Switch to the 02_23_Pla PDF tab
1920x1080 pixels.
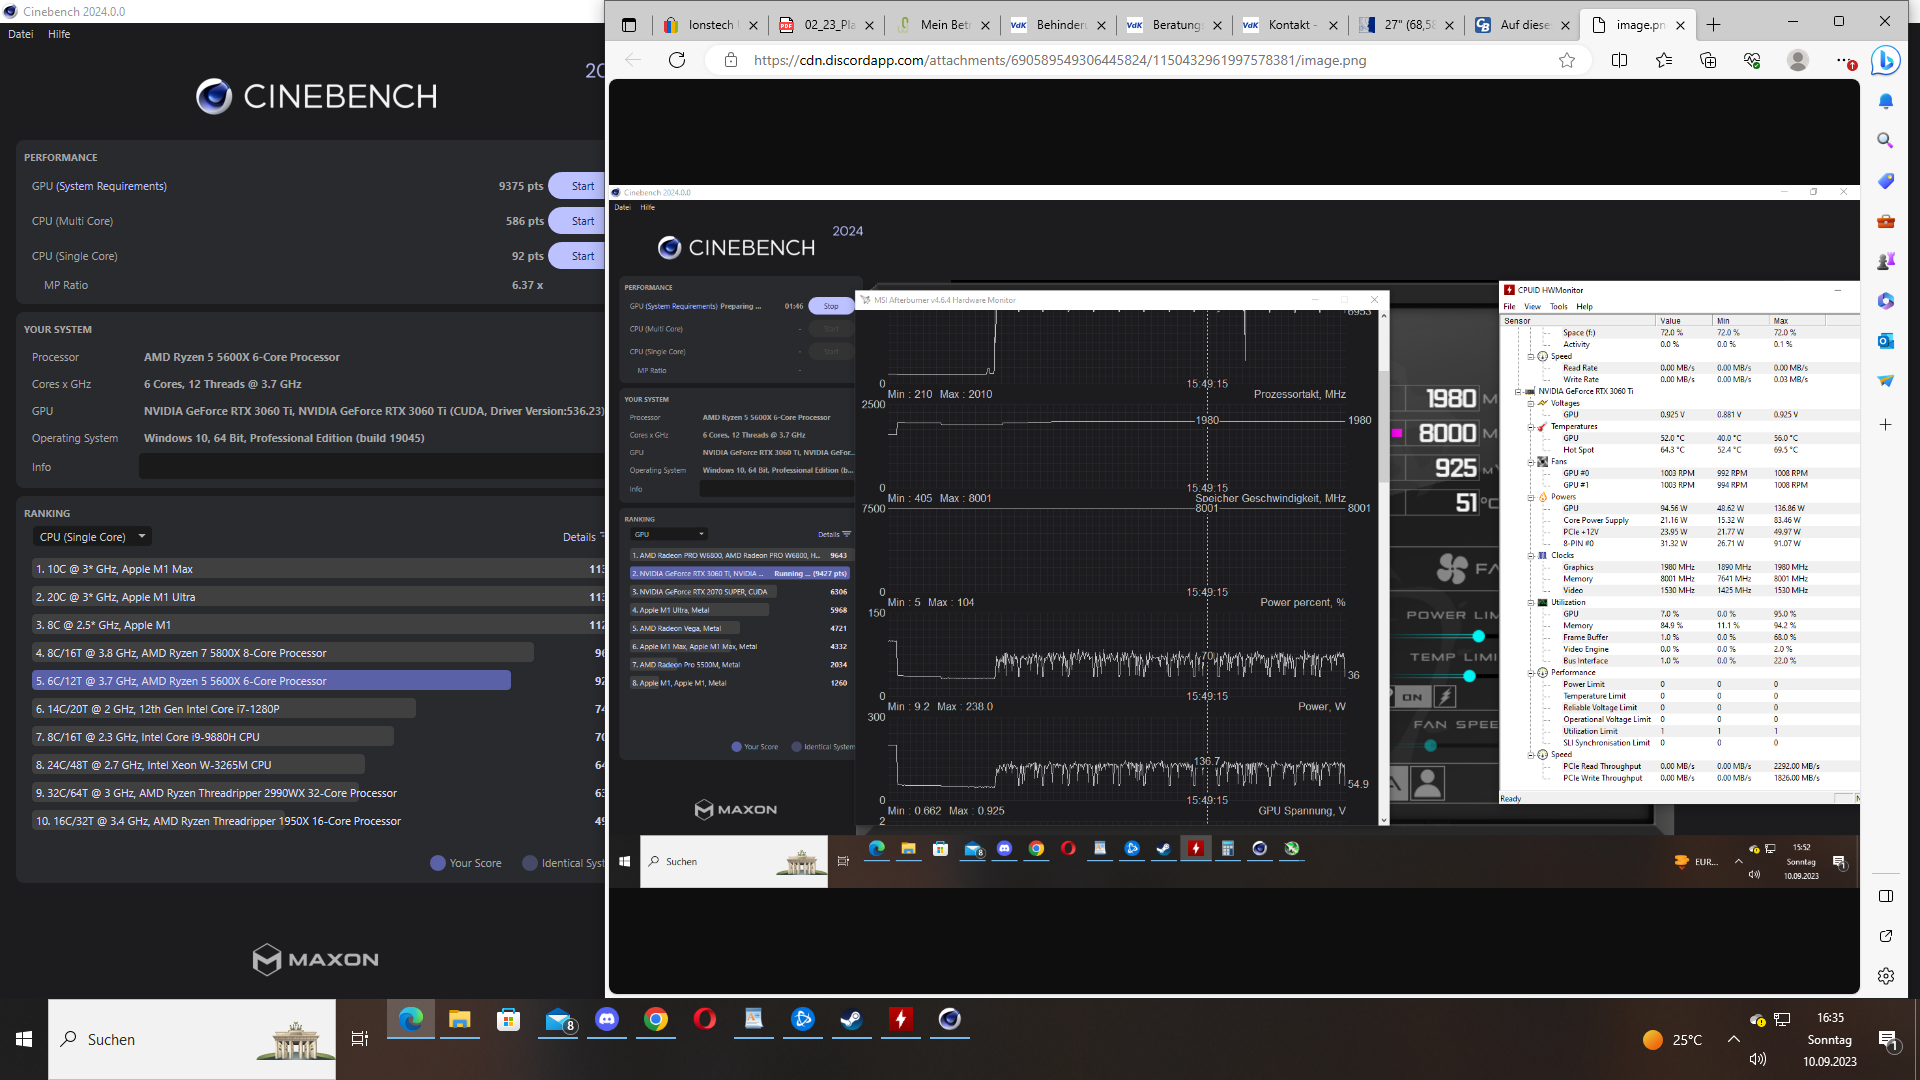click(x=828, y=25)
